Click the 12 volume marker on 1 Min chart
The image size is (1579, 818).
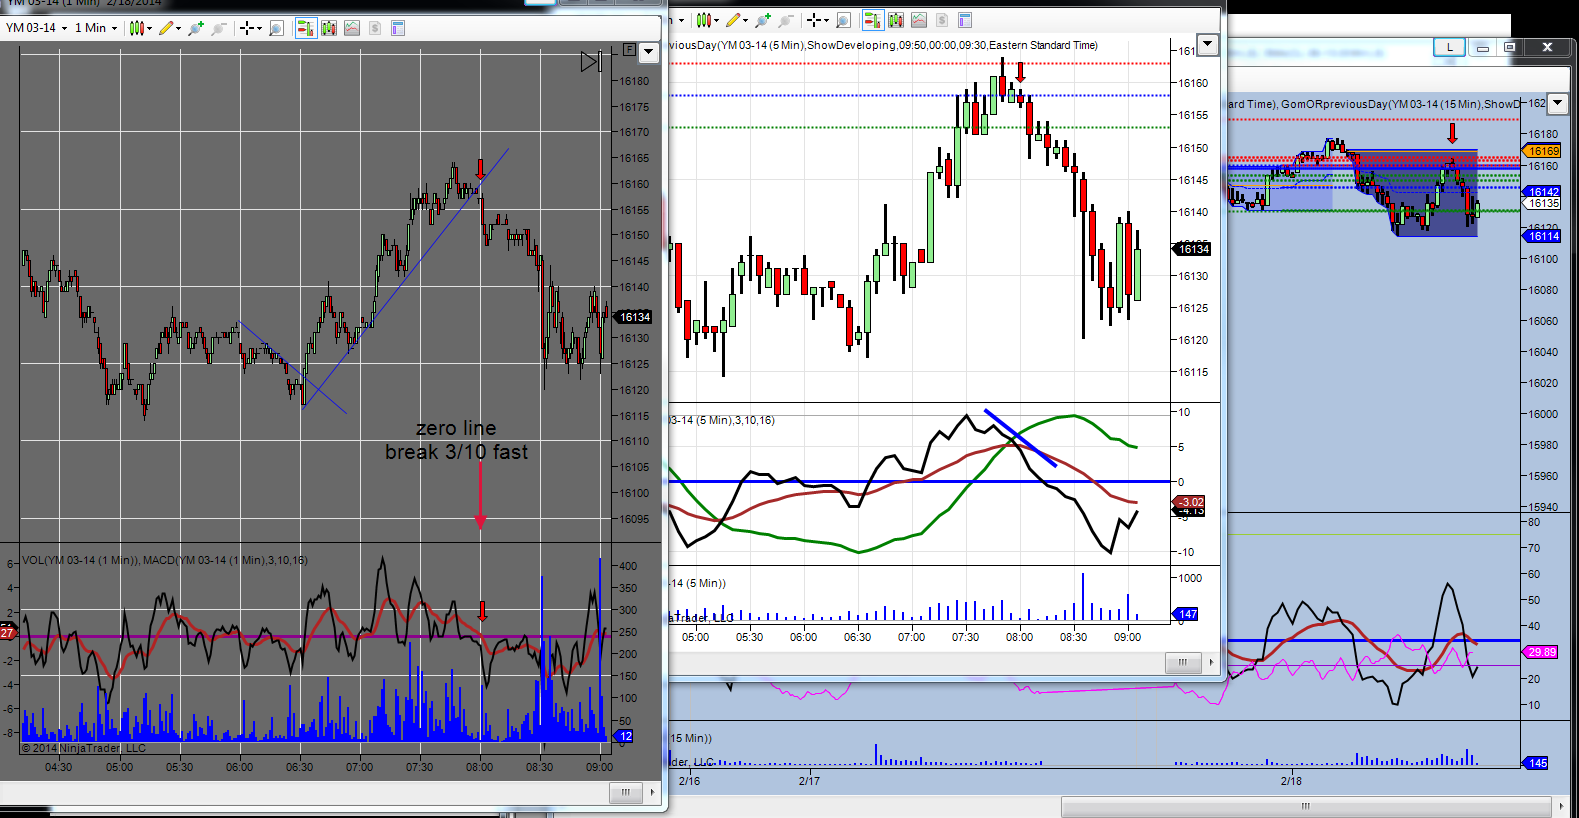[625, 736]
